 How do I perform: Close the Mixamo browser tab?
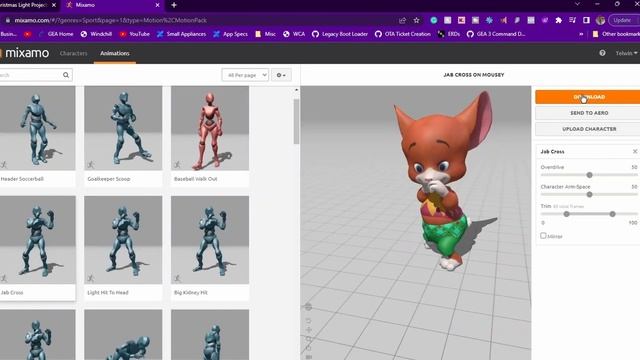[x=158, y=5]
